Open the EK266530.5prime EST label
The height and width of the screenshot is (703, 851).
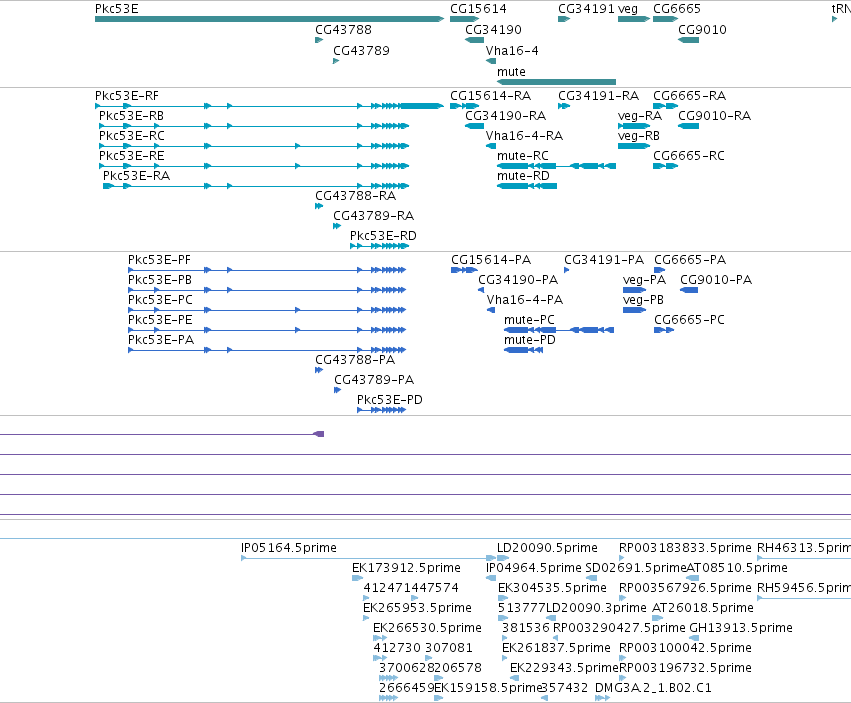[427, 628]
